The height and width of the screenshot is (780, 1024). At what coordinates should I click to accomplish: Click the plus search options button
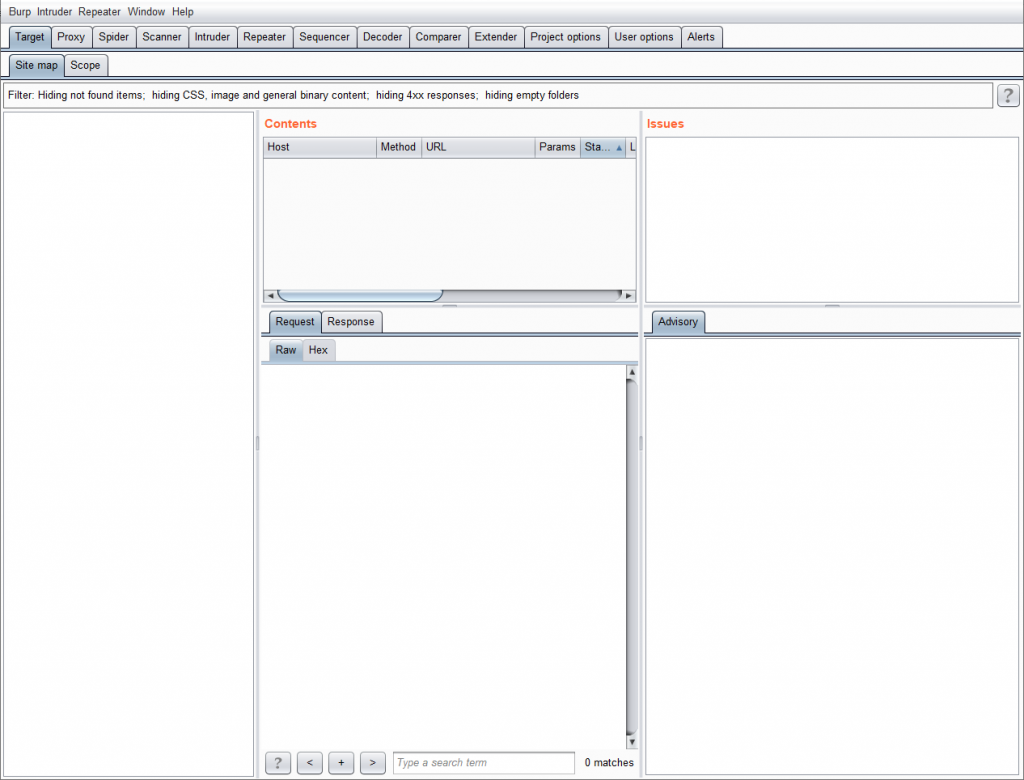341,762
